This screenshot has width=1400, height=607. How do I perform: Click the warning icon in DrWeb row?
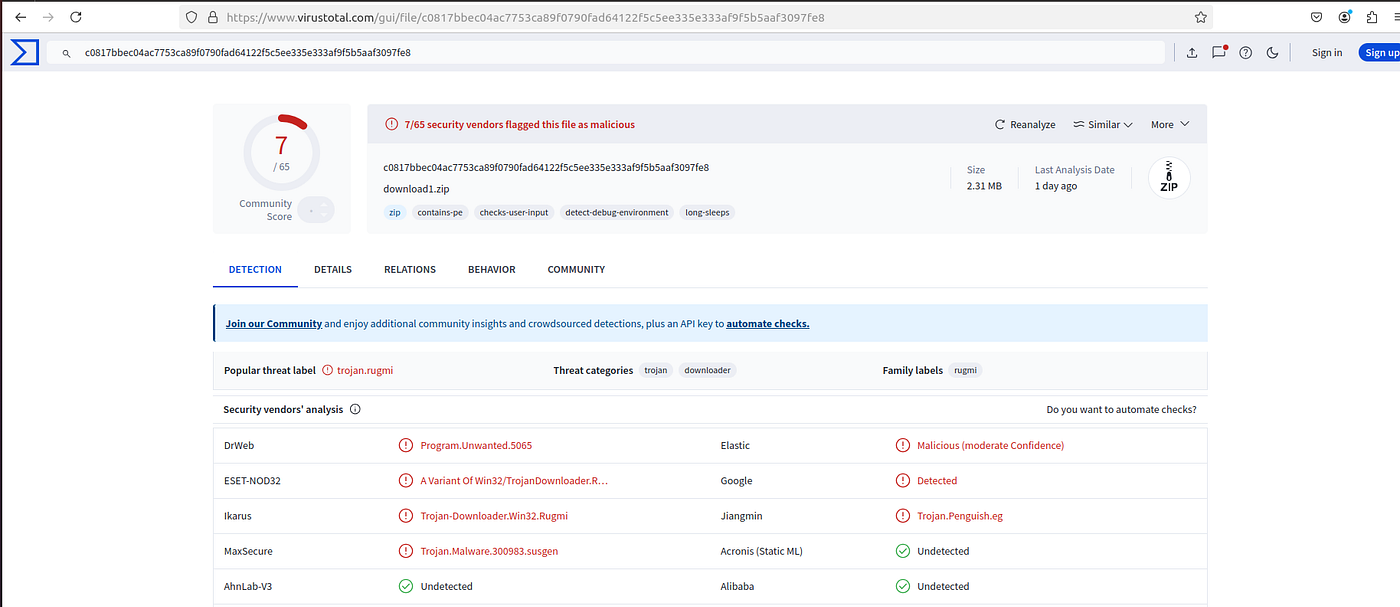tap(405, 445)
